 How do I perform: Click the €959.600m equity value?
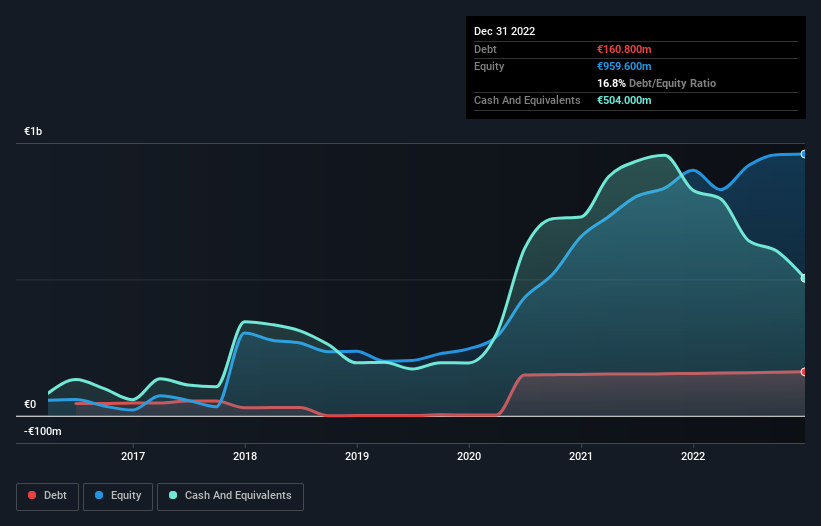pos(624,66)
